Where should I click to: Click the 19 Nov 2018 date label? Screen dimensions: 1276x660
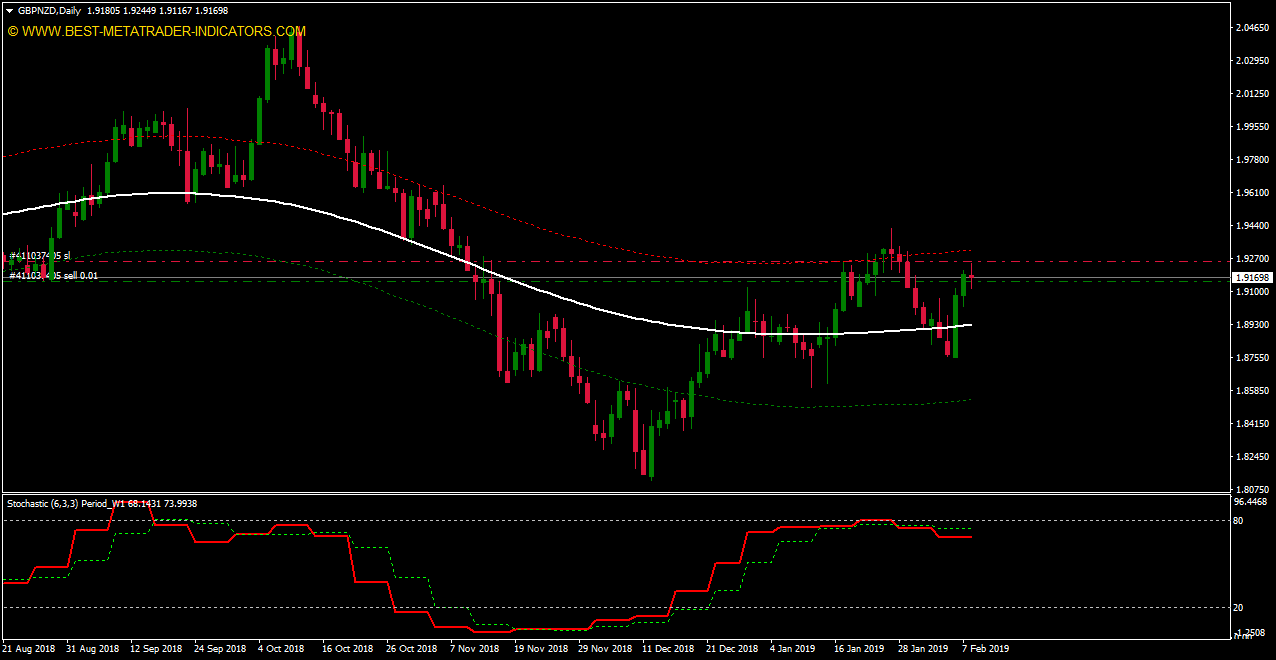coord(543,648)
